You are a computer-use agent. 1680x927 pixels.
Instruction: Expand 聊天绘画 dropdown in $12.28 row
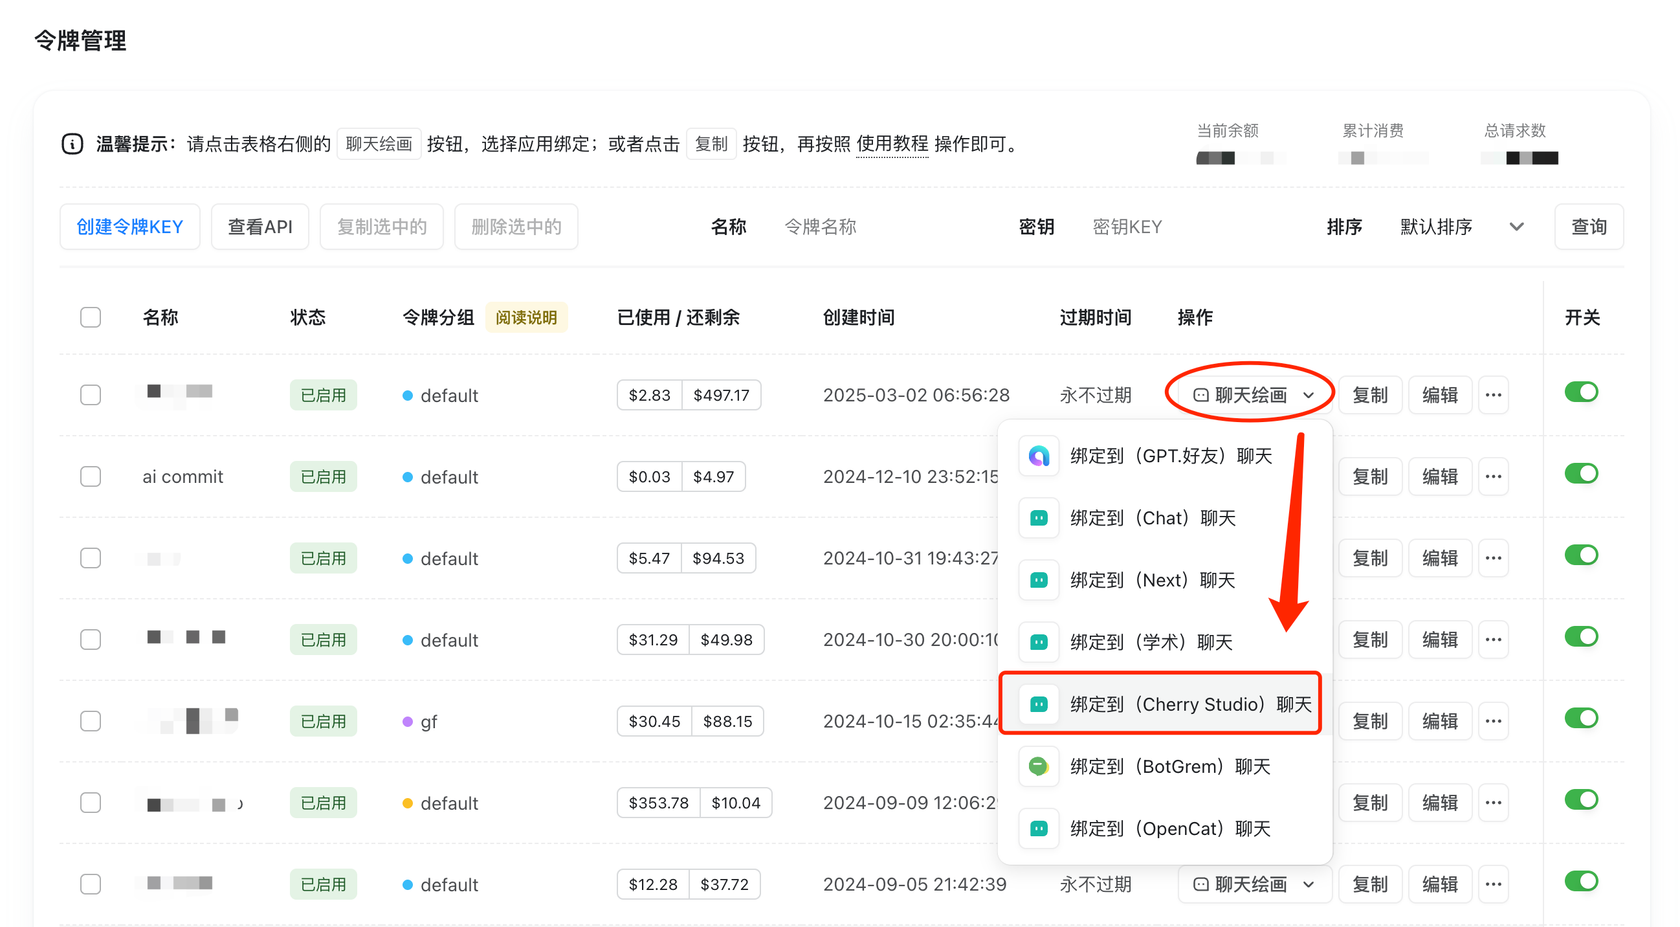click(x=1254, y=884)
